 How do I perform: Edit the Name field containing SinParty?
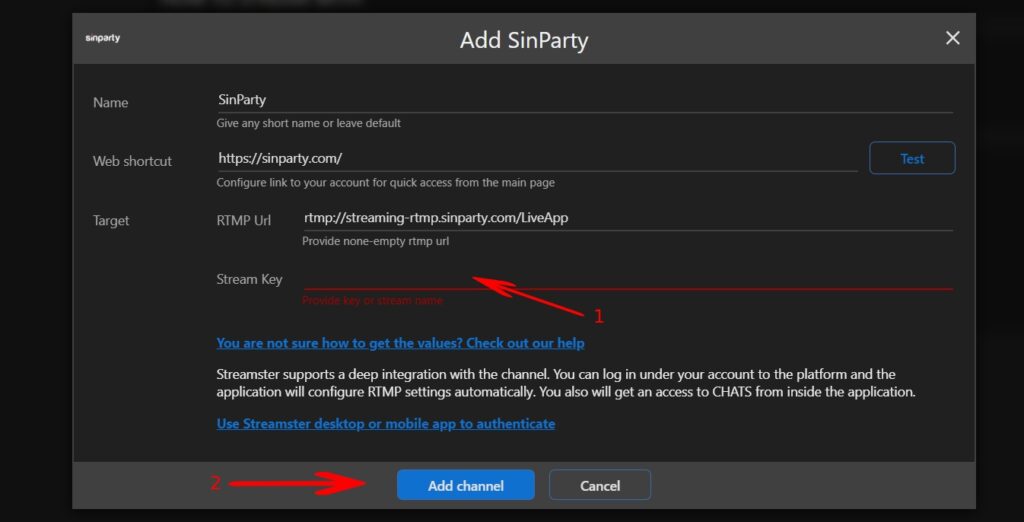[584, 100]
